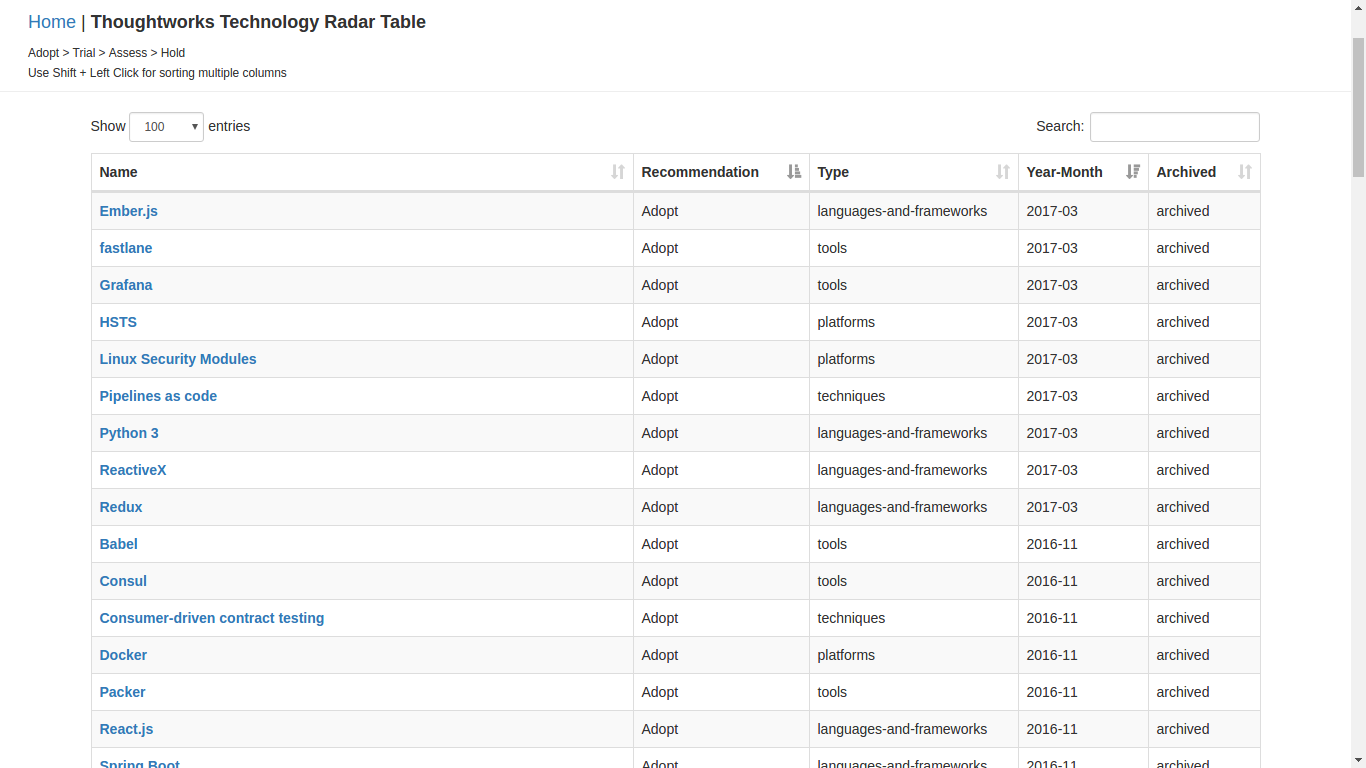
Task: Select platforms in Linux Security Modules row
Action: coord(846,359)
